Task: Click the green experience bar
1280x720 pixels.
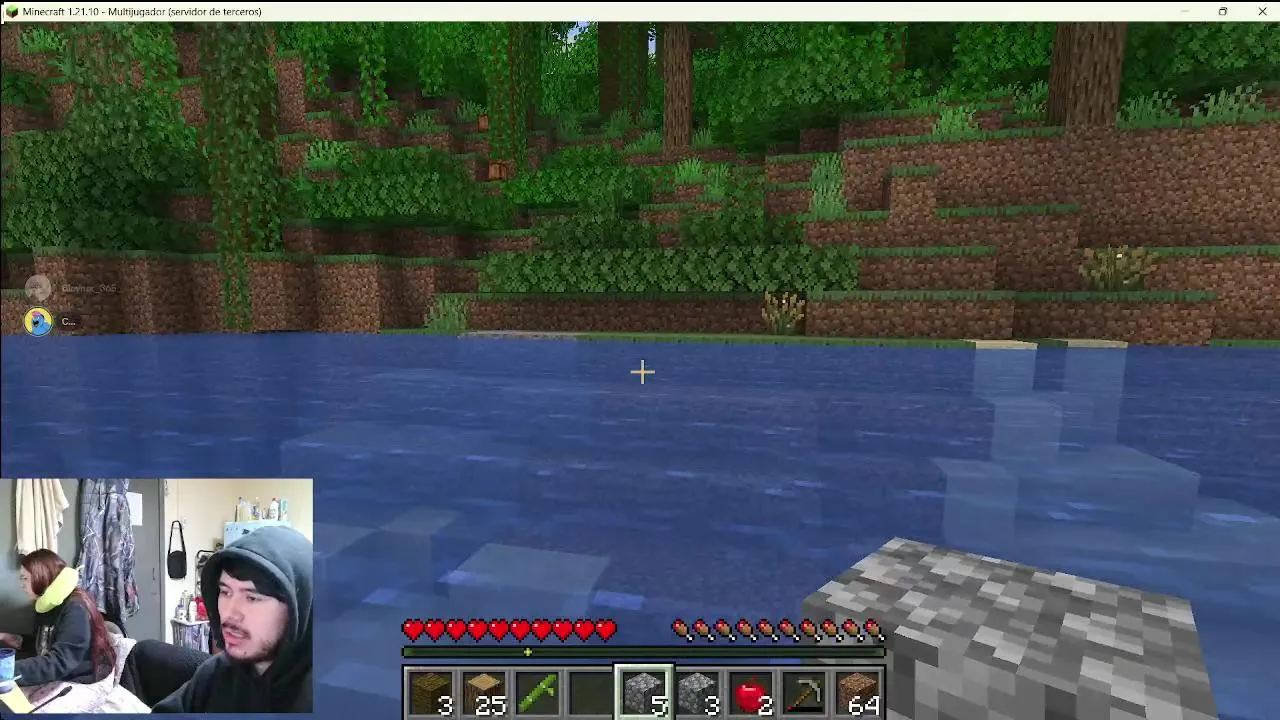Action: (644, 653)
